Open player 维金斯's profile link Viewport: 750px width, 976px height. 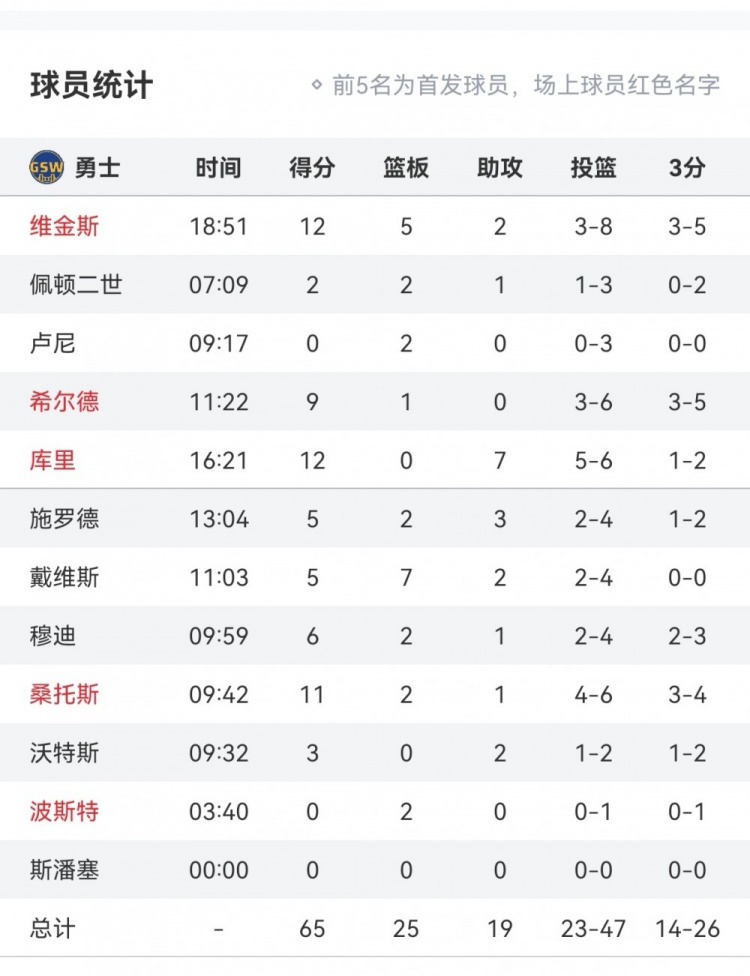pyautogui.click(x=64, y=226)
